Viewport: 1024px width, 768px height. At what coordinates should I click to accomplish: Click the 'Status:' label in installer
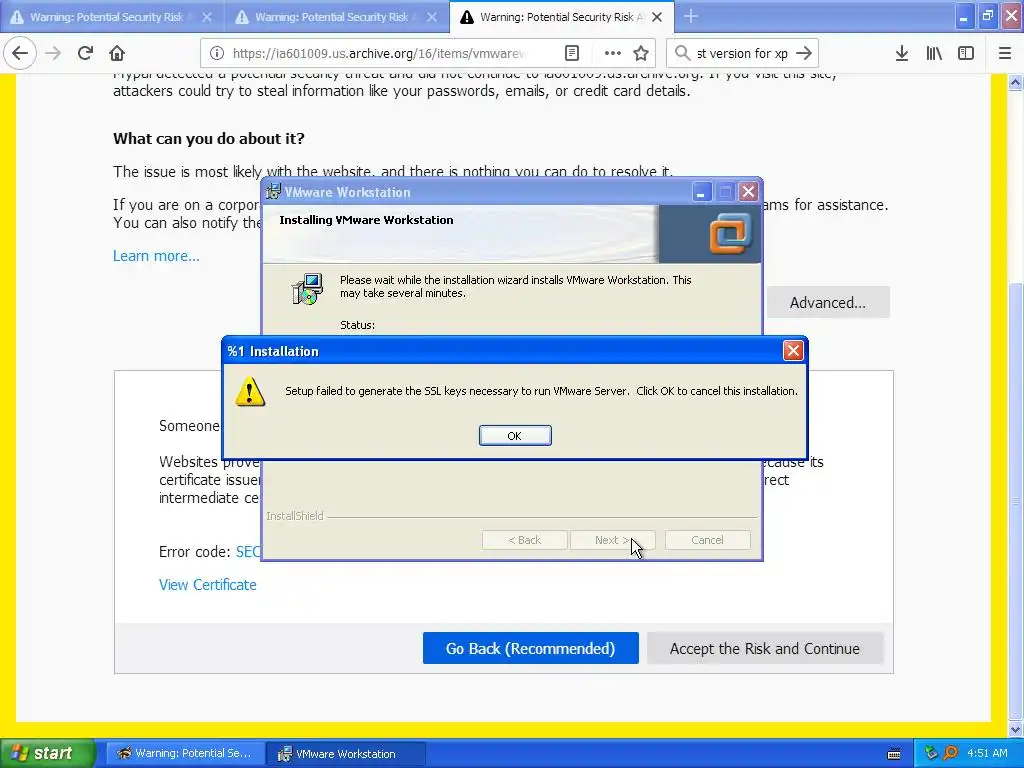[357, 325]
